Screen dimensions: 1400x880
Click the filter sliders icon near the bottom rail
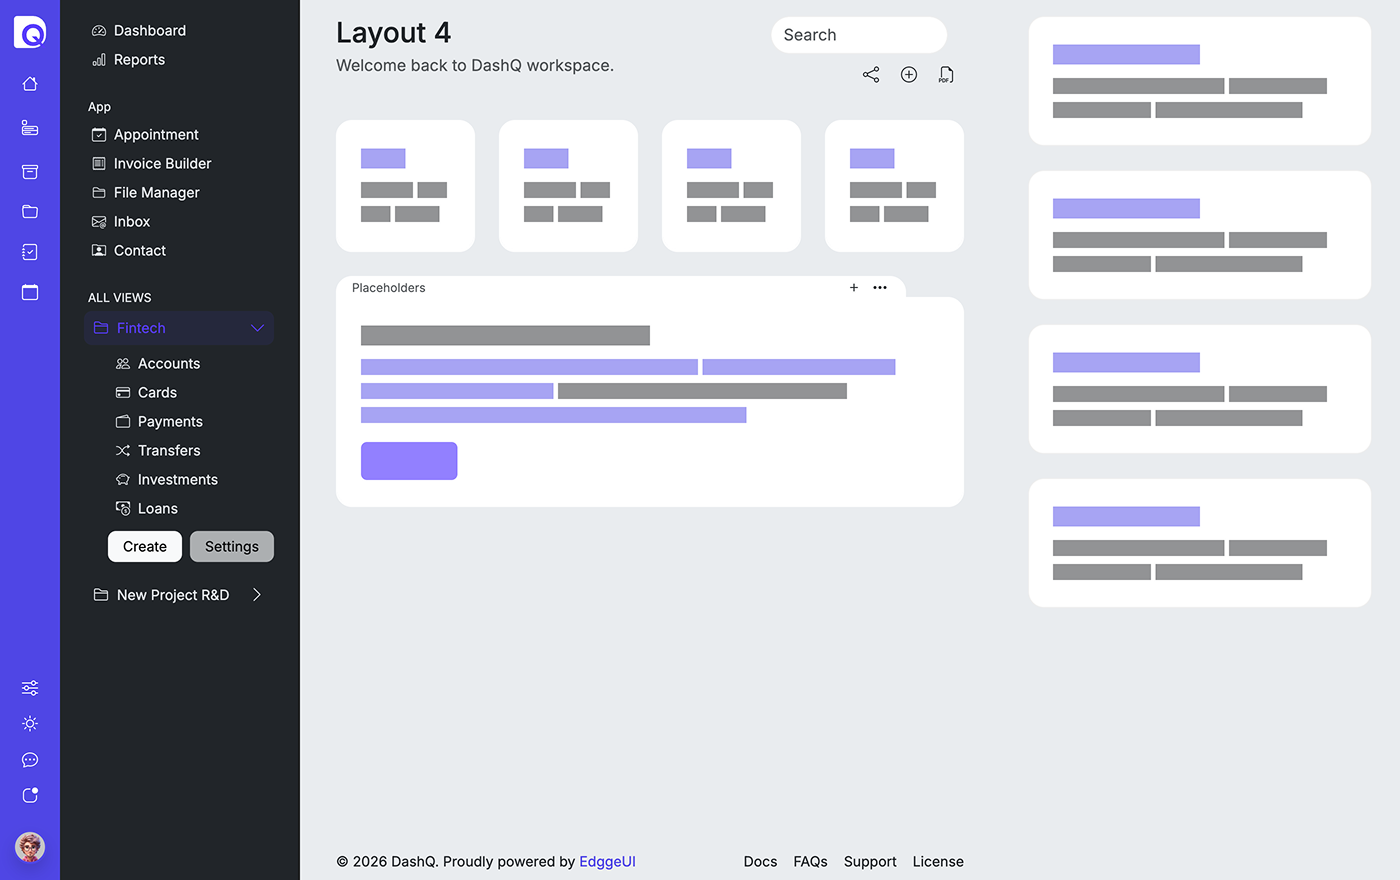pyautogui.click(x=29, y=688)
